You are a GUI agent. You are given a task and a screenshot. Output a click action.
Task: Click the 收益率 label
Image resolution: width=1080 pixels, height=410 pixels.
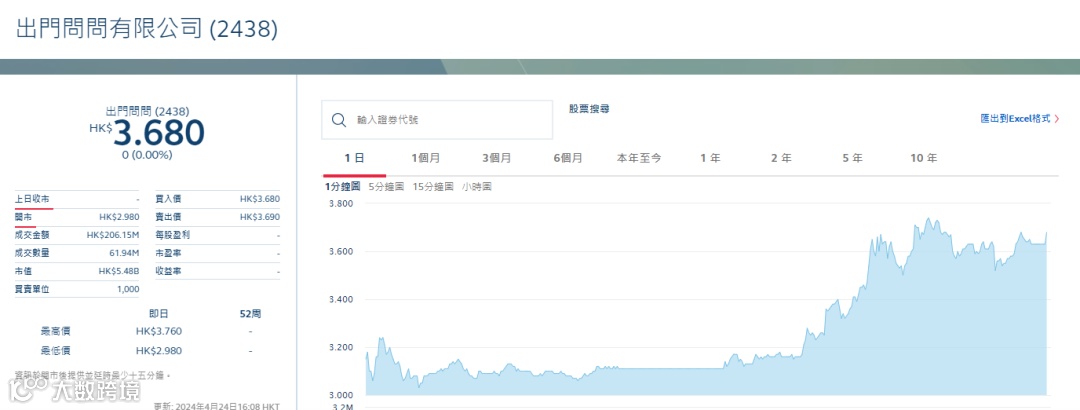coord(168,271)
